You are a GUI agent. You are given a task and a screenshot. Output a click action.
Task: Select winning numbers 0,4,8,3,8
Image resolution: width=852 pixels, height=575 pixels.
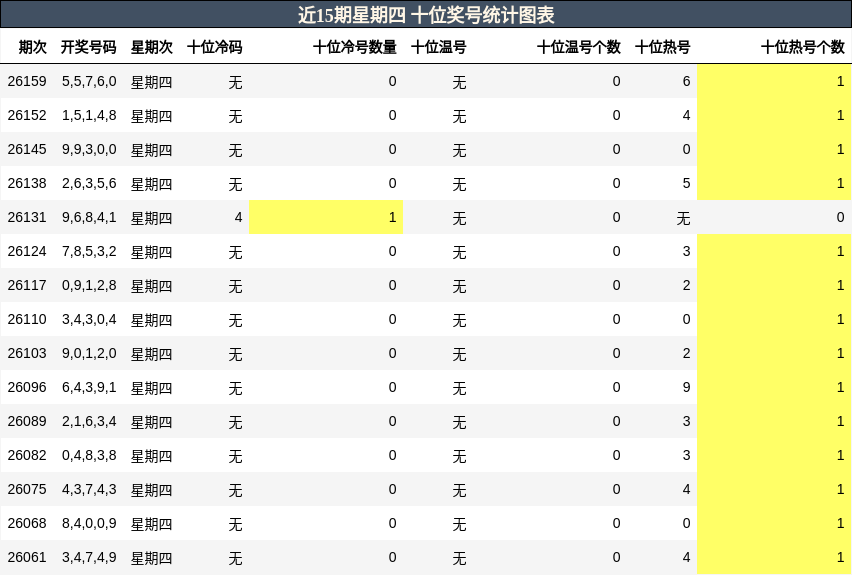click(89, 455)
